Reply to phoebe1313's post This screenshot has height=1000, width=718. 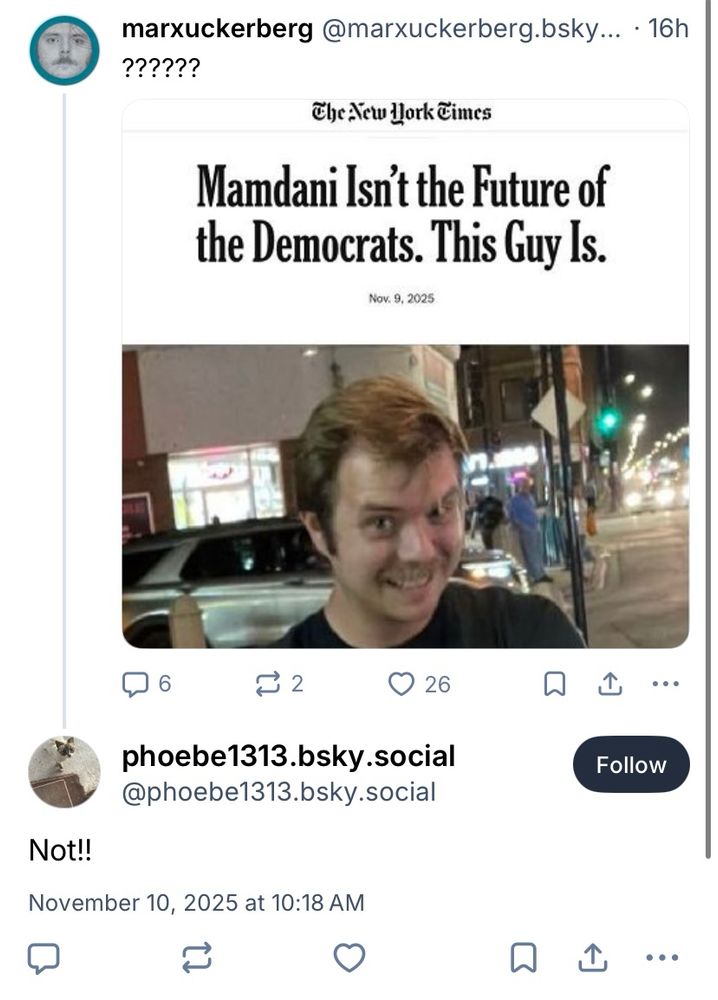(x=42, y=959)
